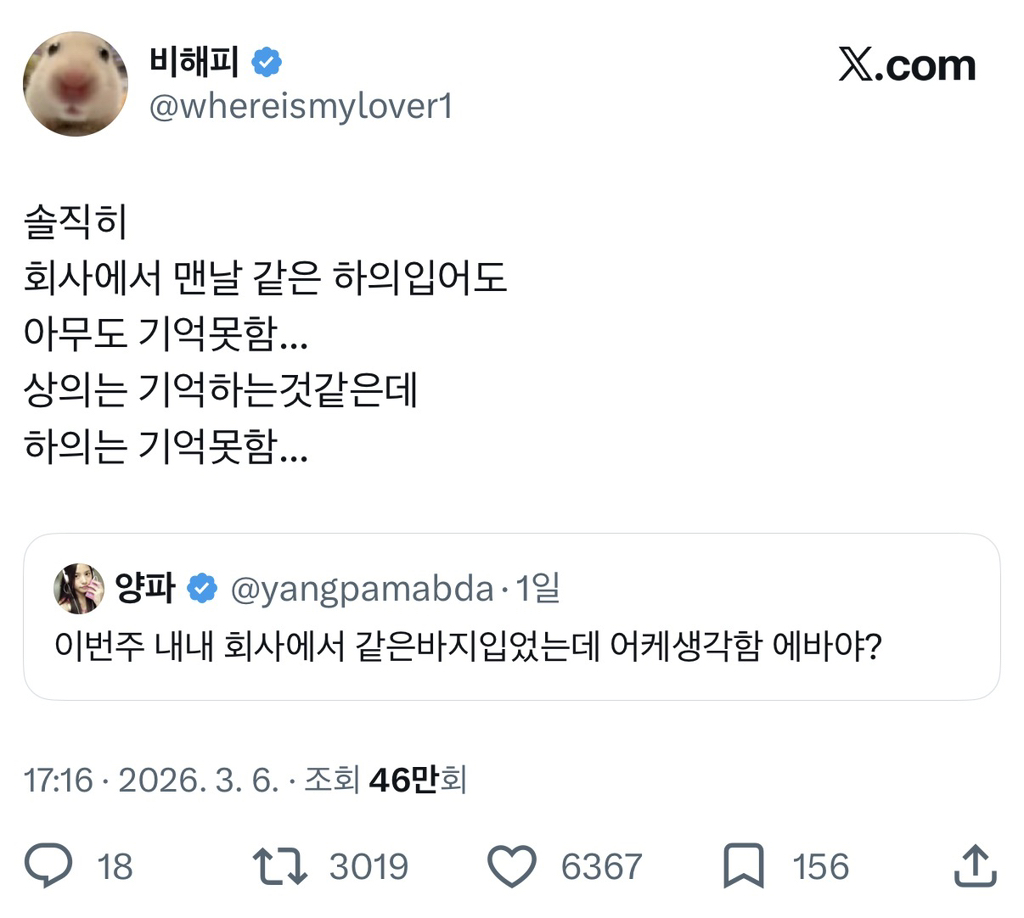The width and height of the screenshot is (1024, 918).
Task: Click the 6367 likes count
Action: [601, 867]
